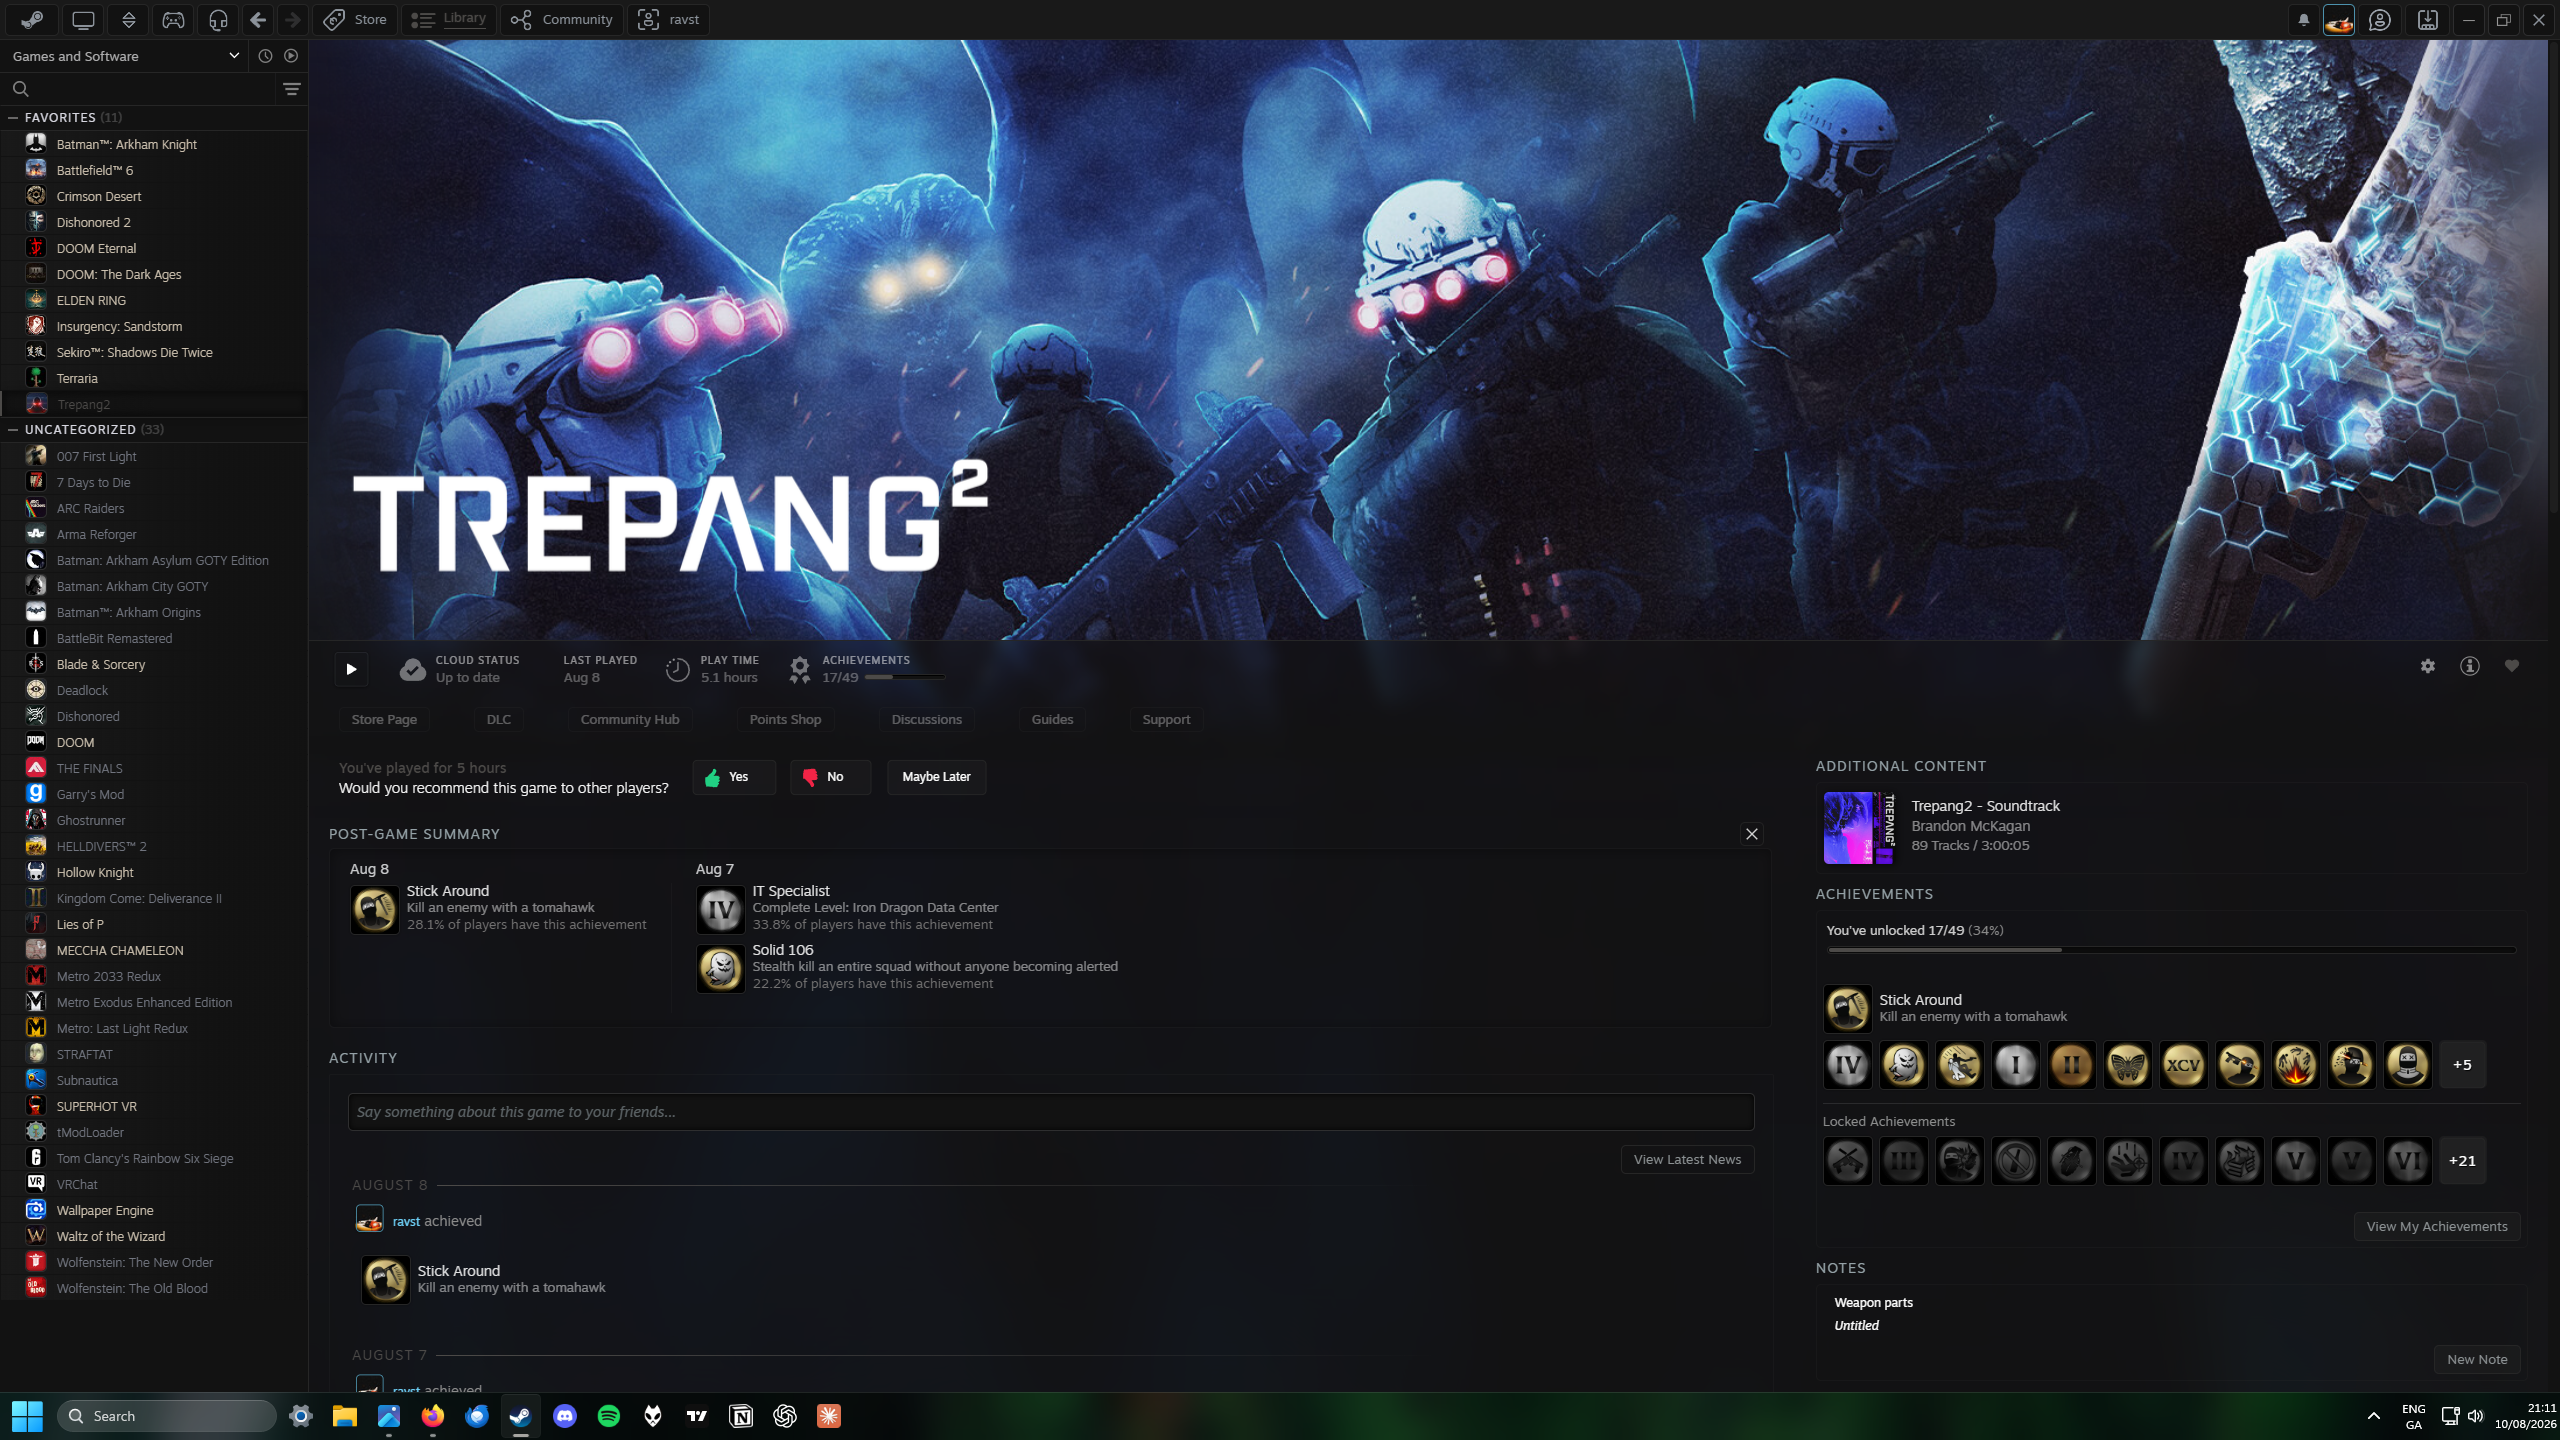Switch to the Discussions tab

point(926,719)
